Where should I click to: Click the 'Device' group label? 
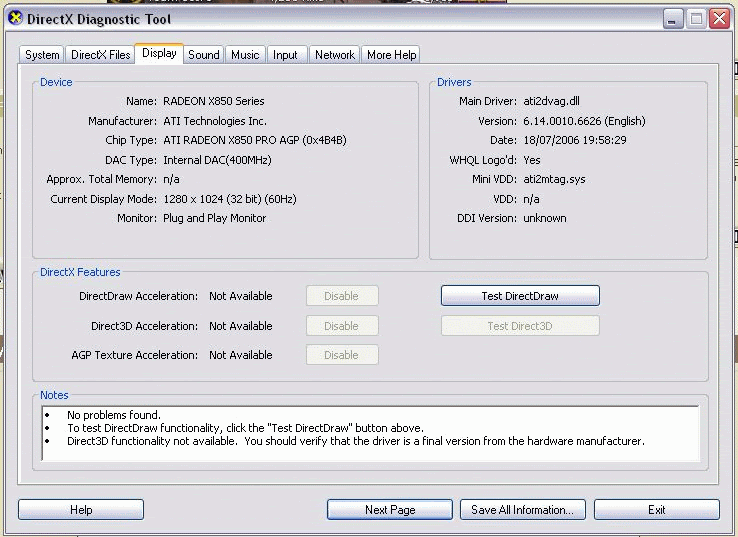click(x=56, y=82)
